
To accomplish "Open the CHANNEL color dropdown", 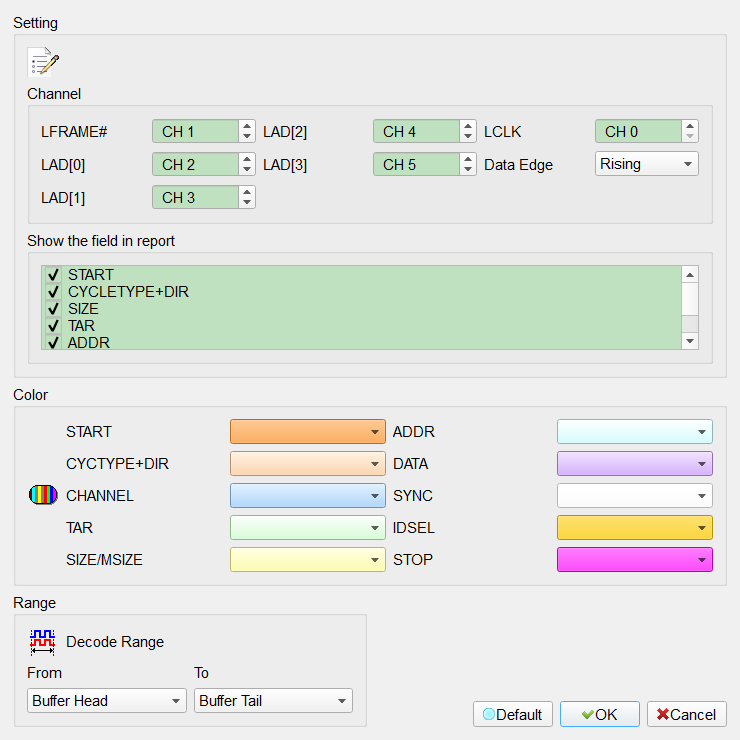I will coord(308,496).
